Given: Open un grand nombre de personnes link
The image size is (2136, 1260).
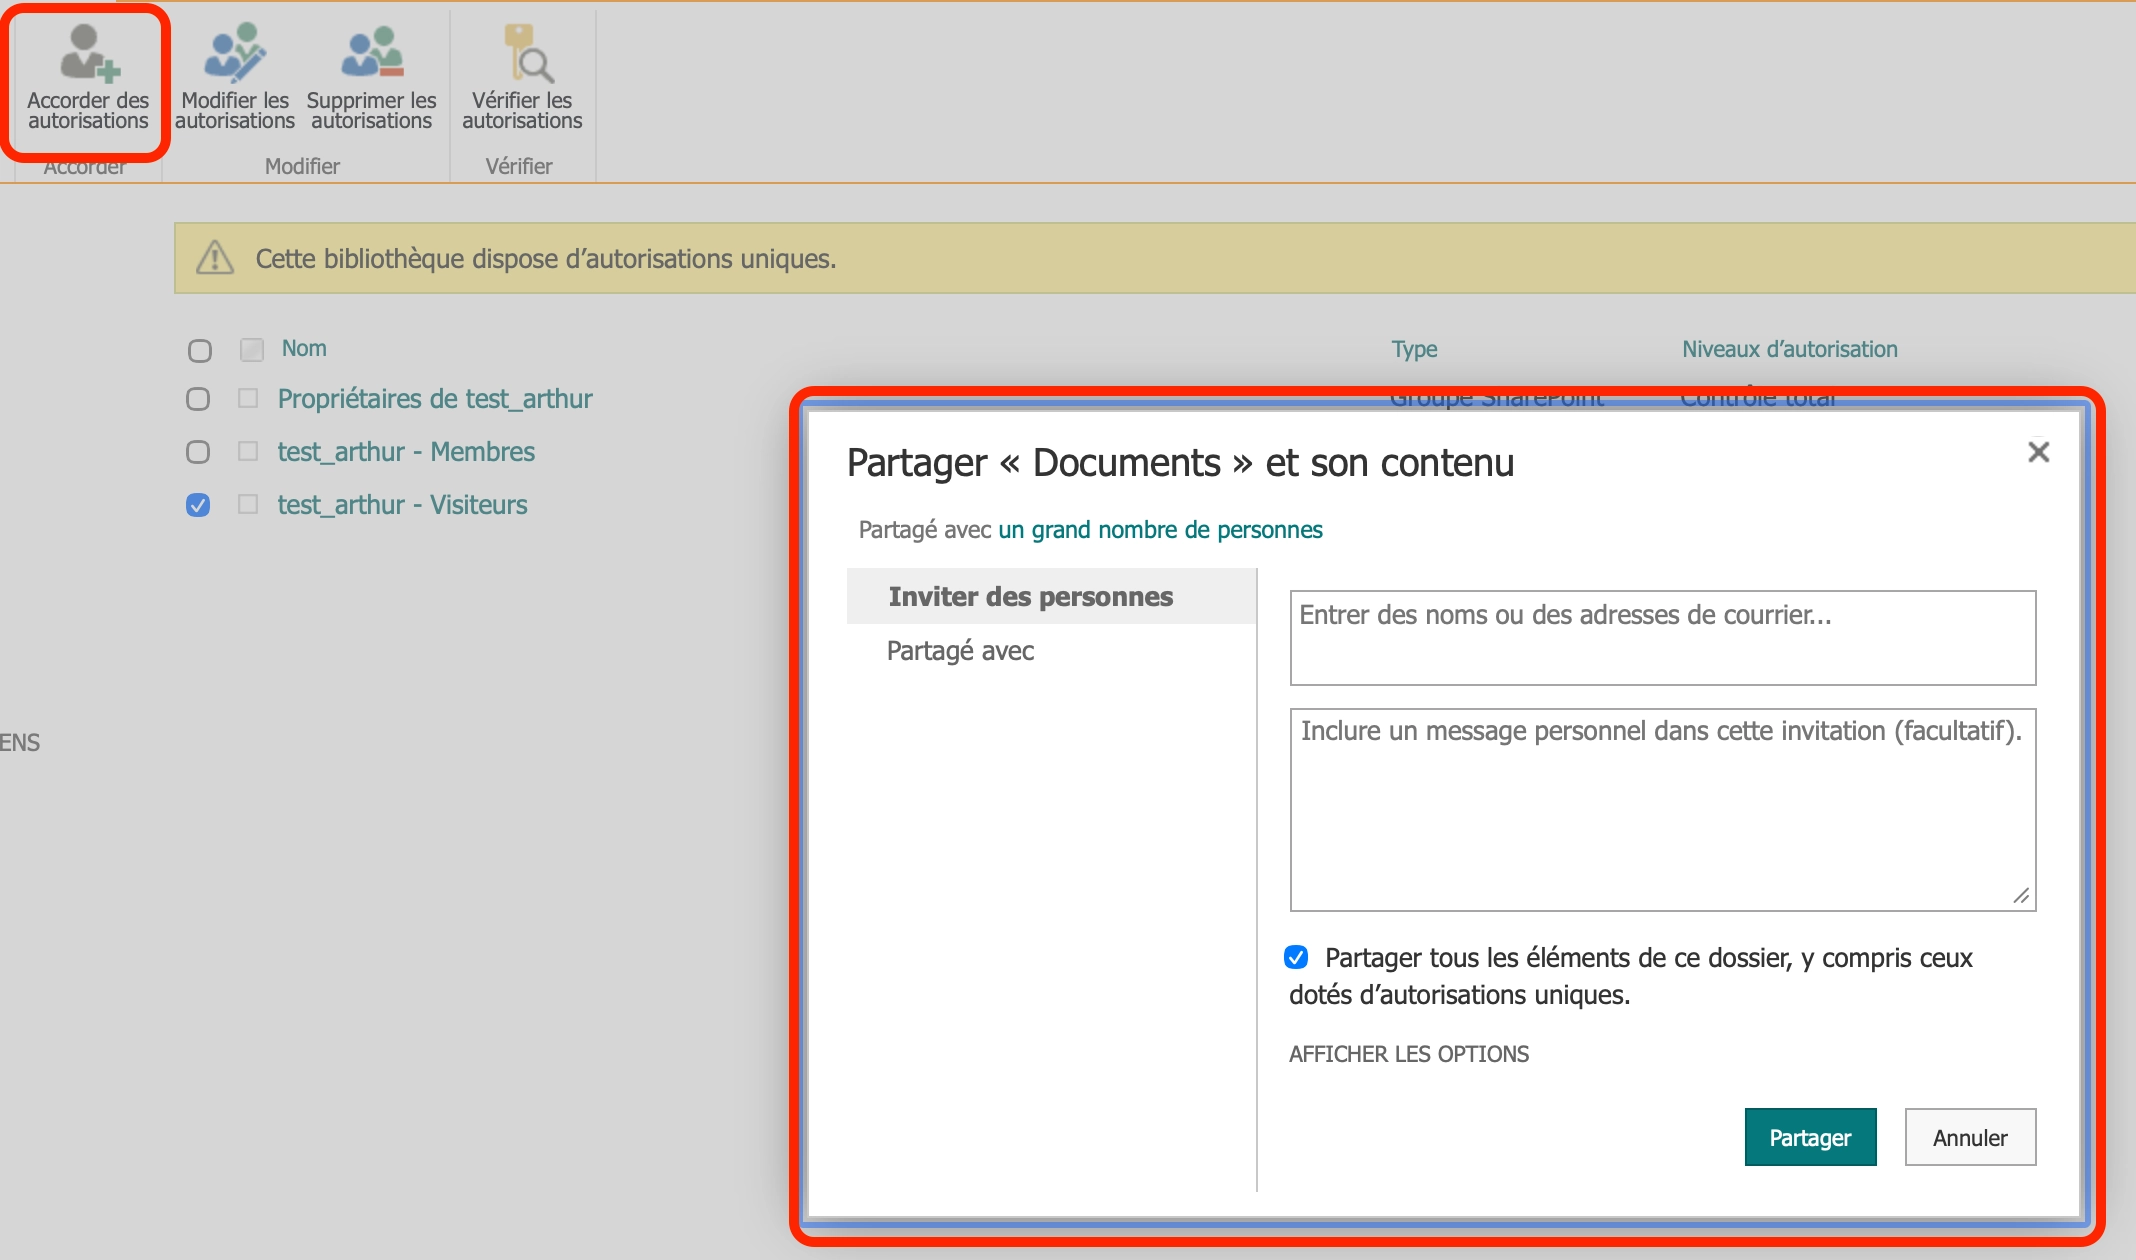Looking at the screenshot, I should pyautogui.click(x=1160, y=530).
